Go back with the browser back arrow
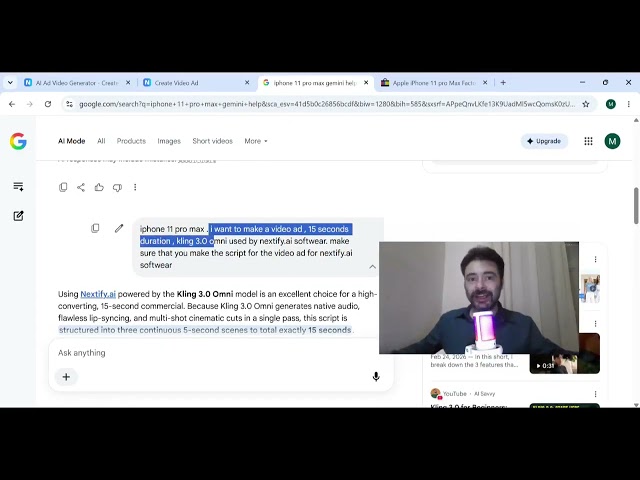 pyautogui.click(x=12, y=104)
